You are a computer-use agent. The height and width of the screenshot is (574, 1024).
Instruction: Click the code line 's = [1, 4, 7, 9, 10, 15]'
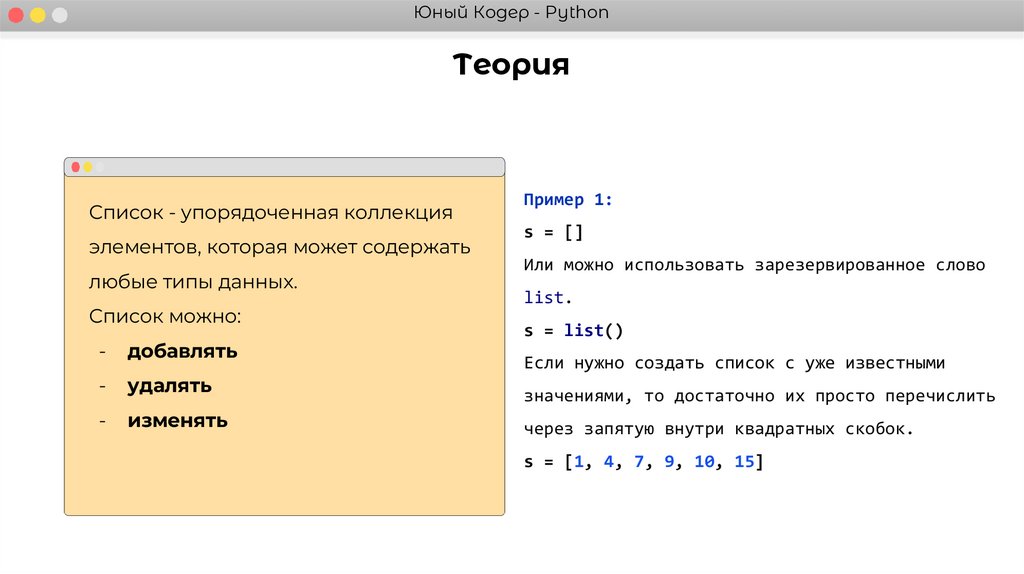[x=643, y=462]
